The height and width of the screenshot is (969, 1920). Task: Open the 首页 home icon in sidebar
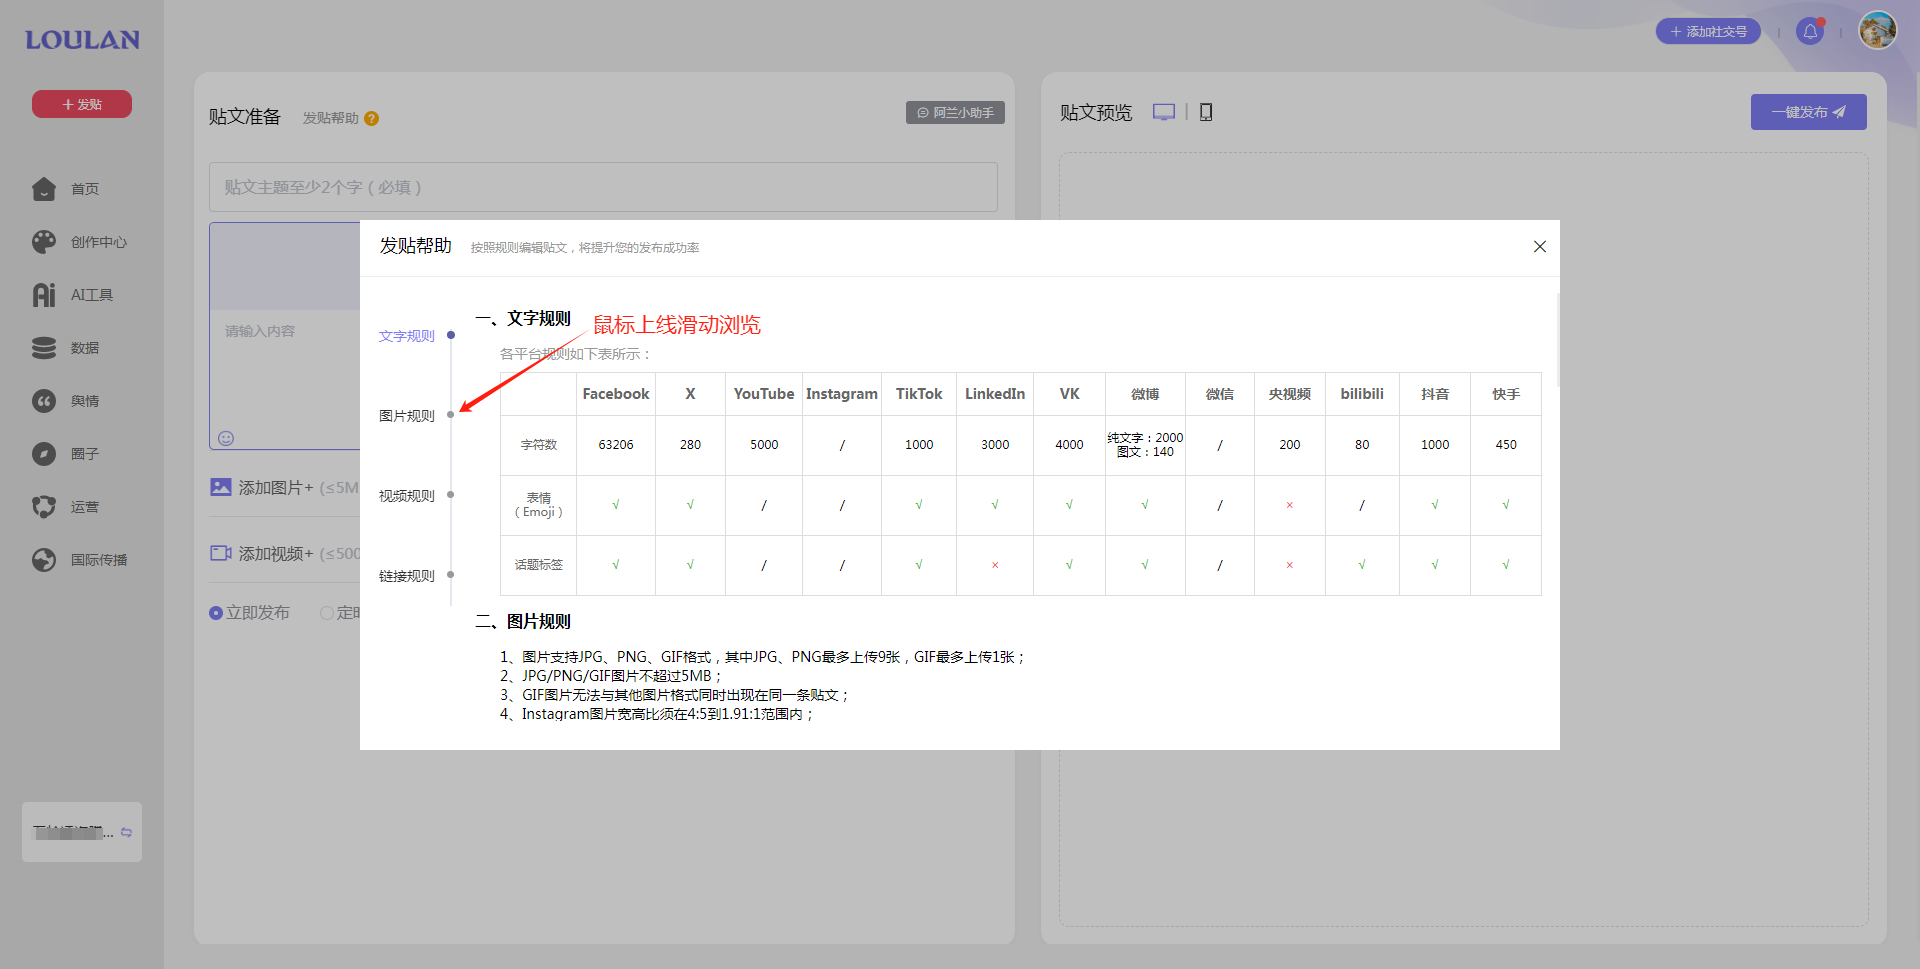(x=44, y=189)
